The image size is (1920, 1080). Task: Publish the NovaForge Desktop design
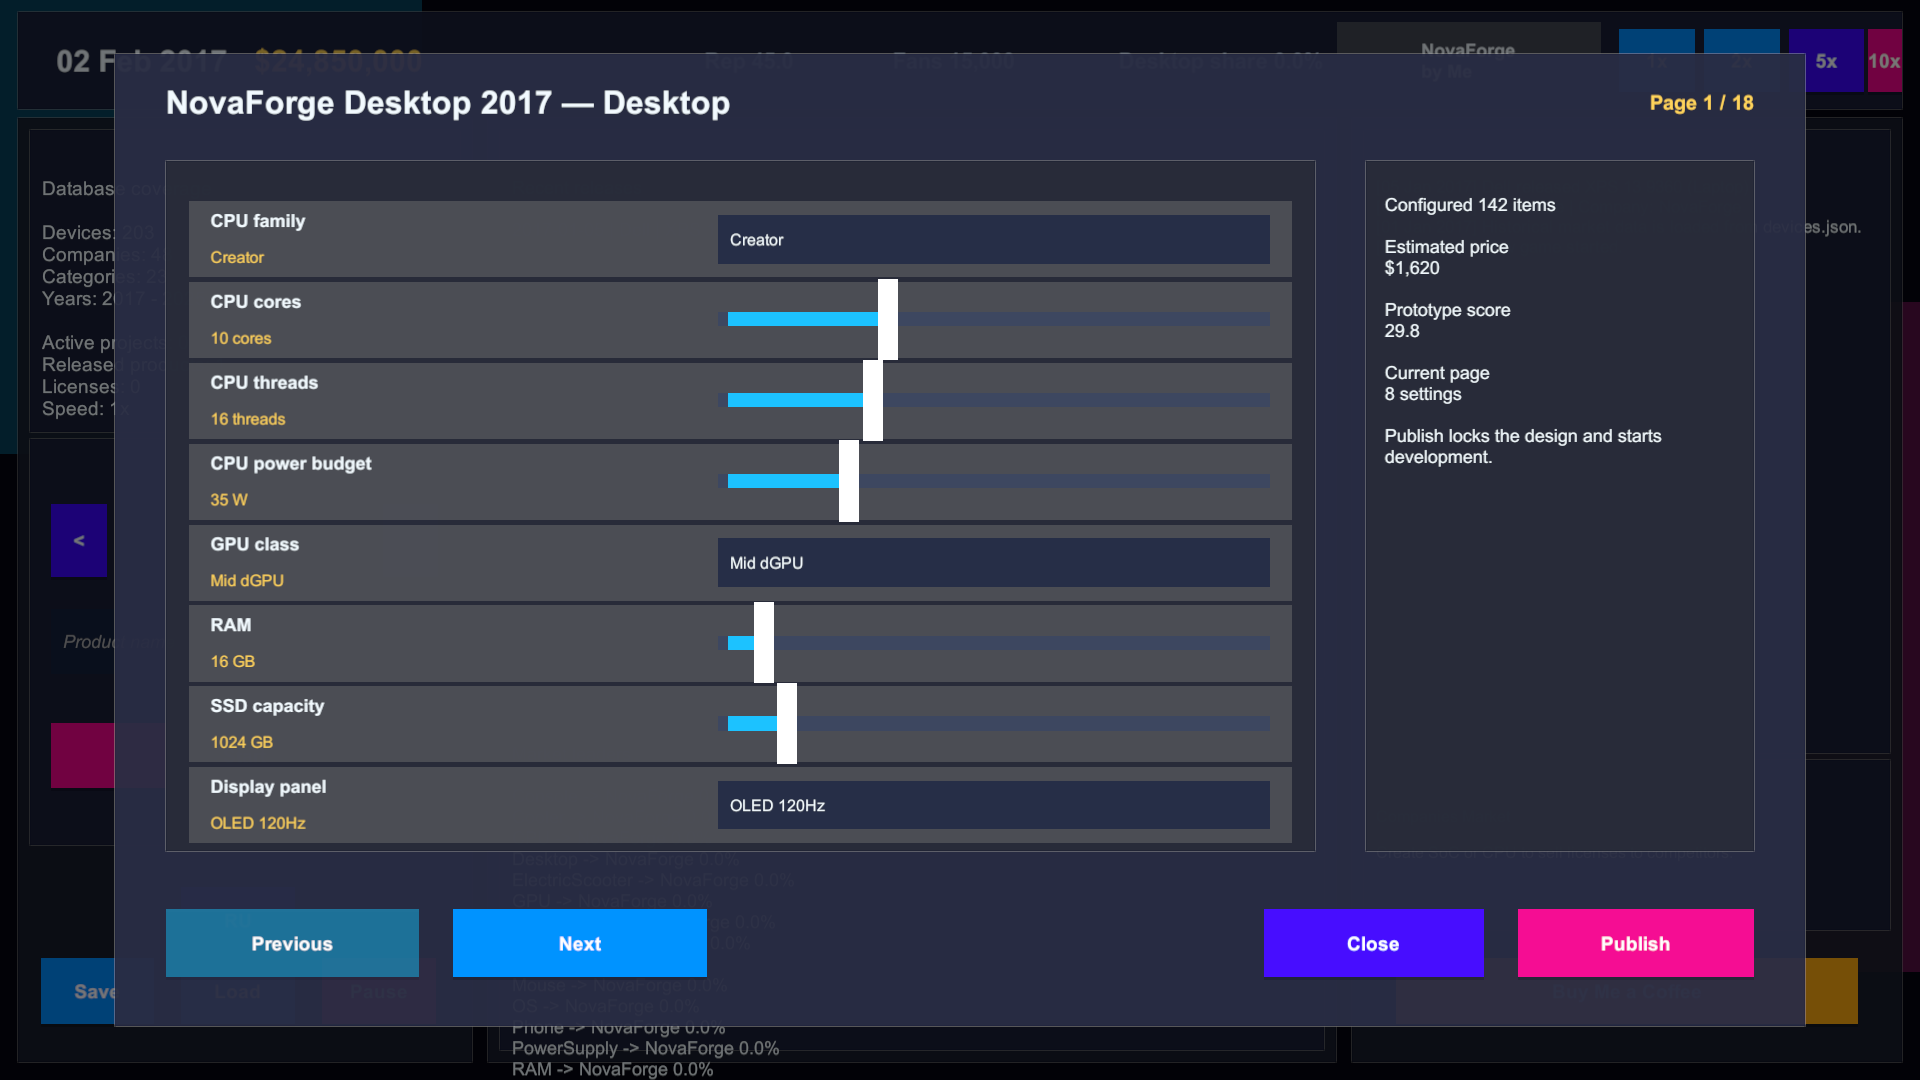click(1635, 943)
